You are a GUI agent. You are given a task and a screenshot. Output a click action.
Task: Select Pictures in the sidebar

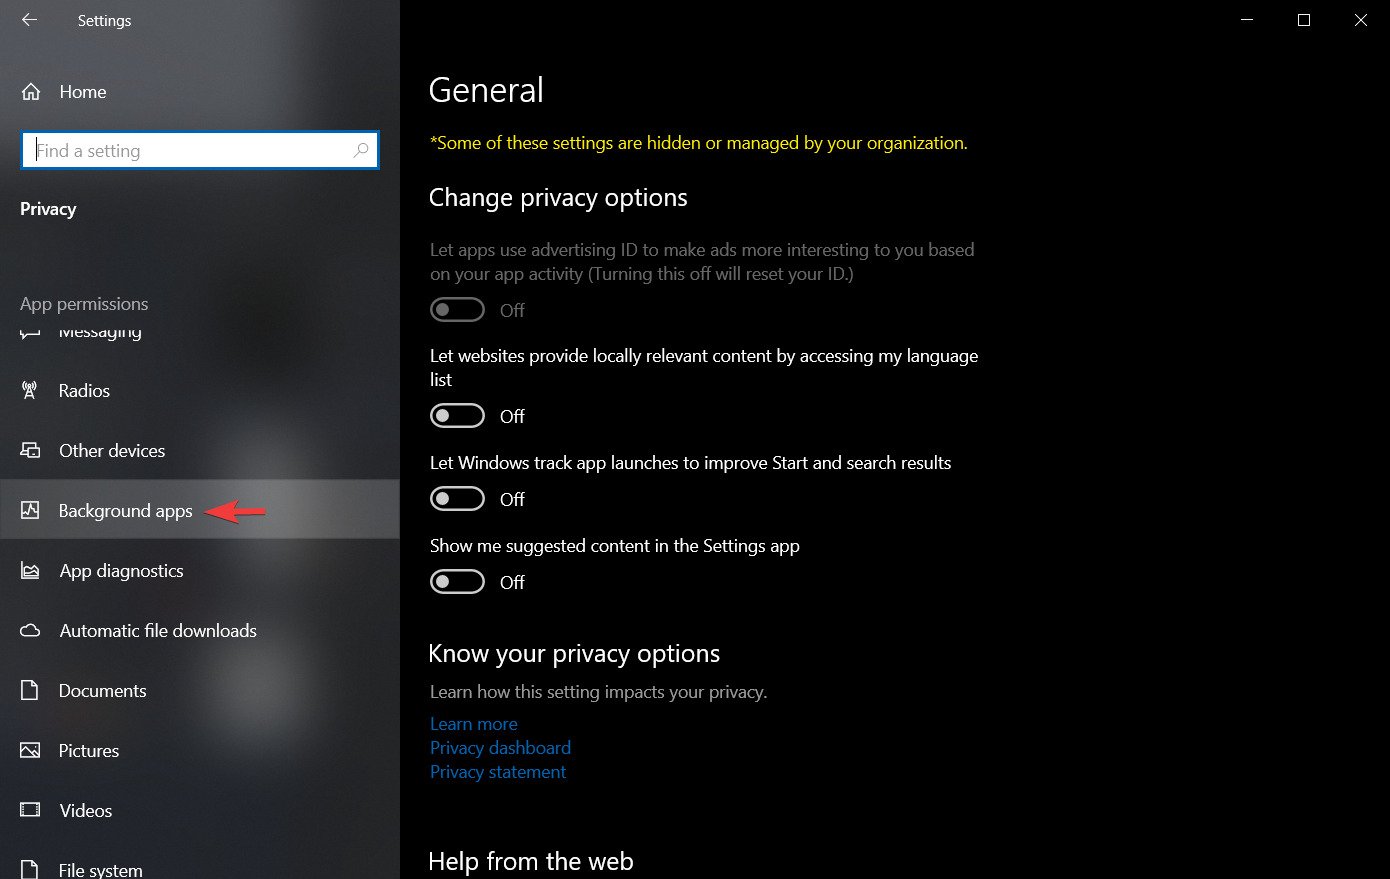[x=200, y=751]
